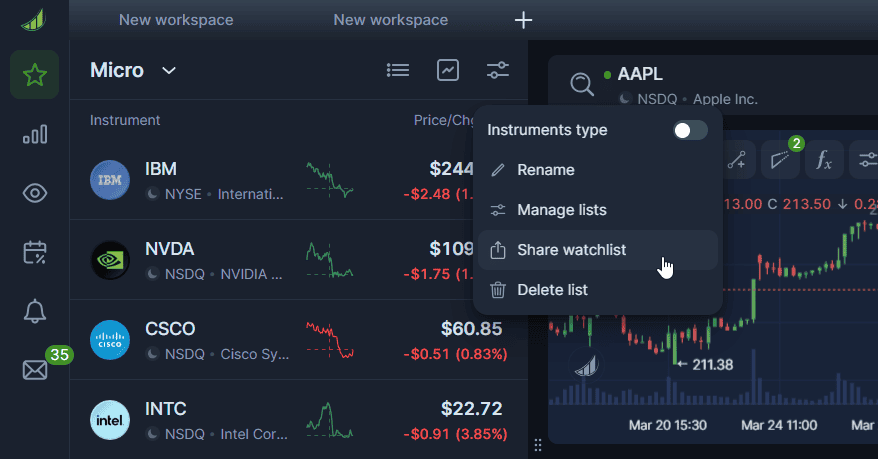
Task: Click the AAPL symbol title in chart
Action: 640,74
